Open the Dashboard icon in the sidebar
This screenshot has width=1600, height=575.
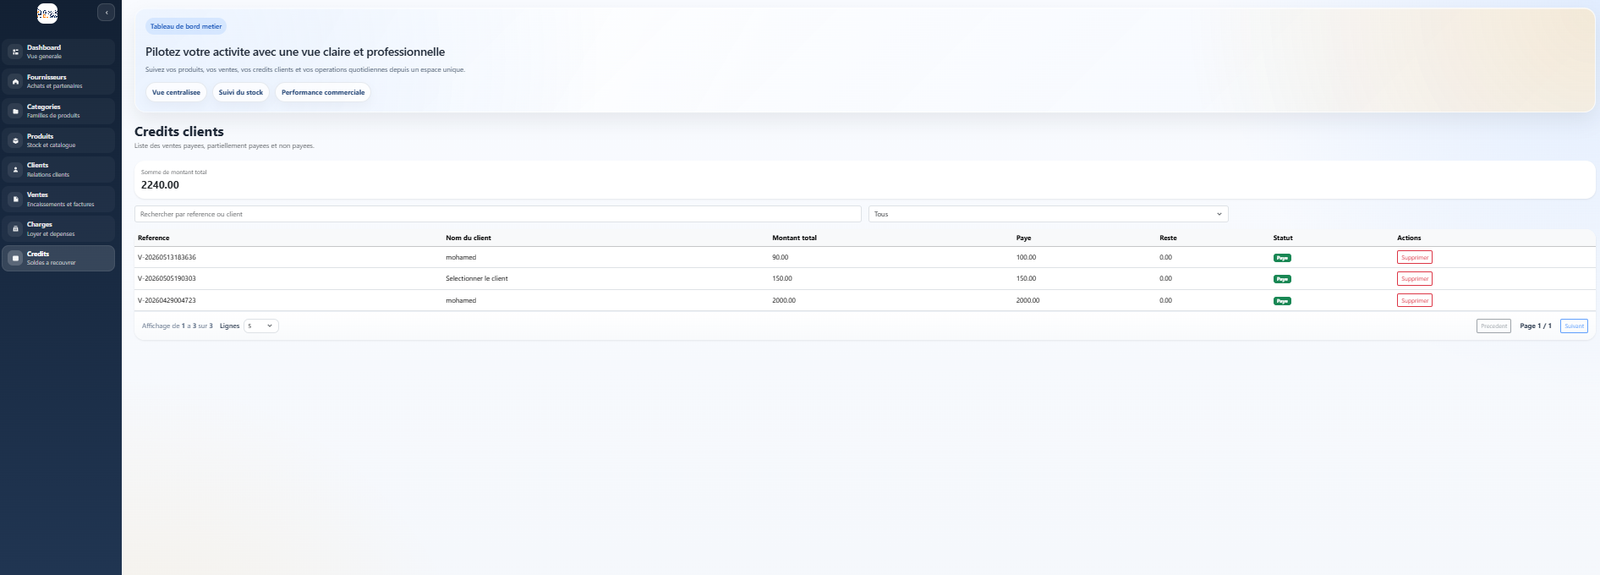[x=15, y=52]
